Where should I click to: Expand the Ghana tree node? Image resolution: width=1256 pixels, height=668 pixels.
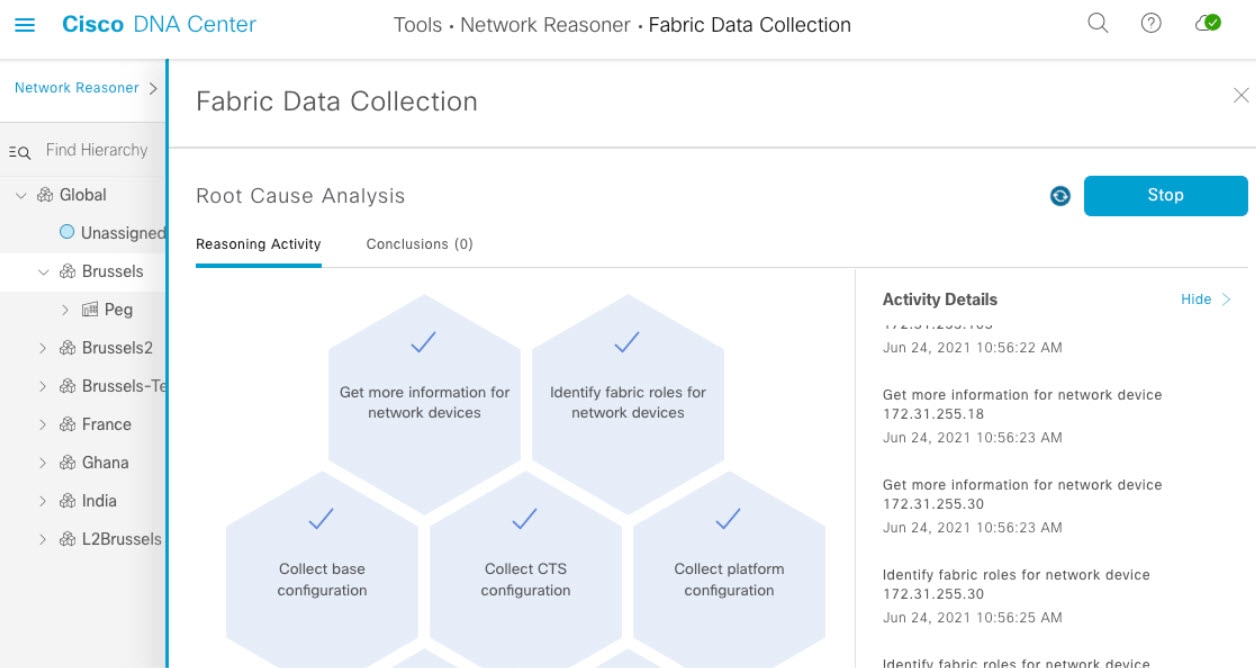point(43,462)
